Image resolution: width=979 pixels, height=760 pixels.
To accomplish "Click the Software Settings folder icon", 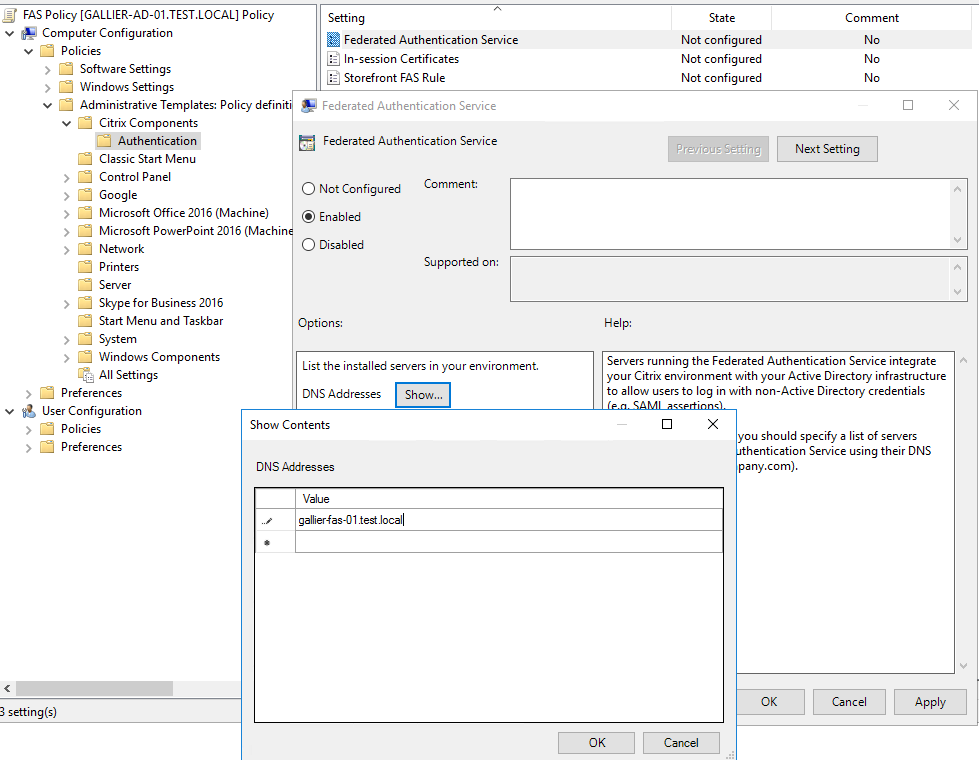I will click(66, 69).
